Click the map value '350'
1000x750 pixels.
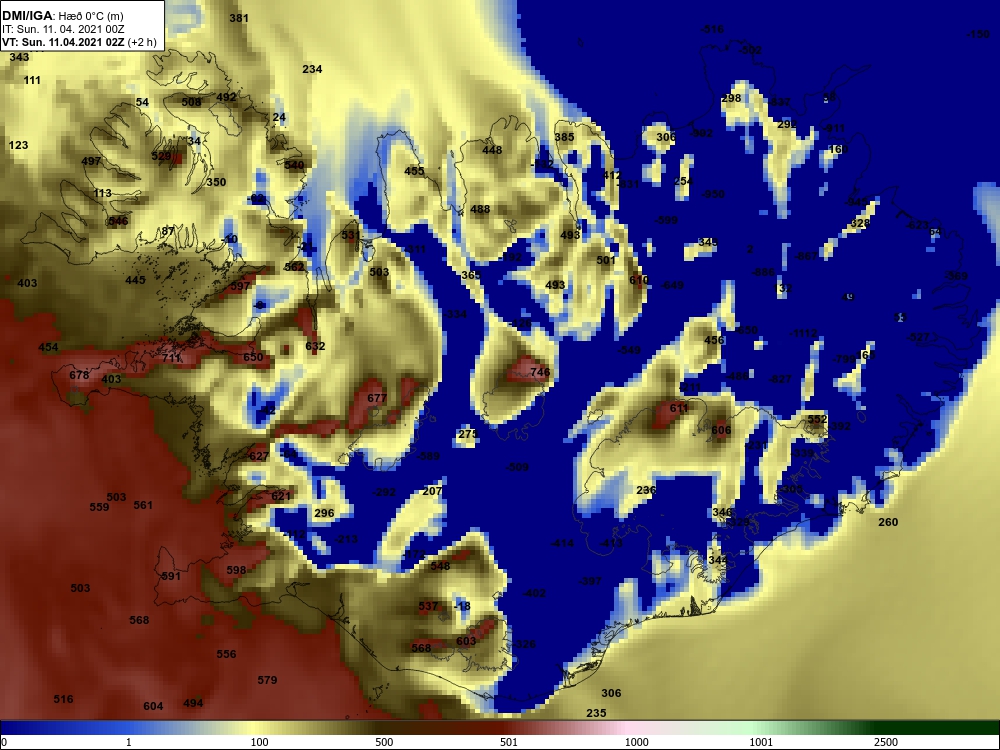(216, 182)
